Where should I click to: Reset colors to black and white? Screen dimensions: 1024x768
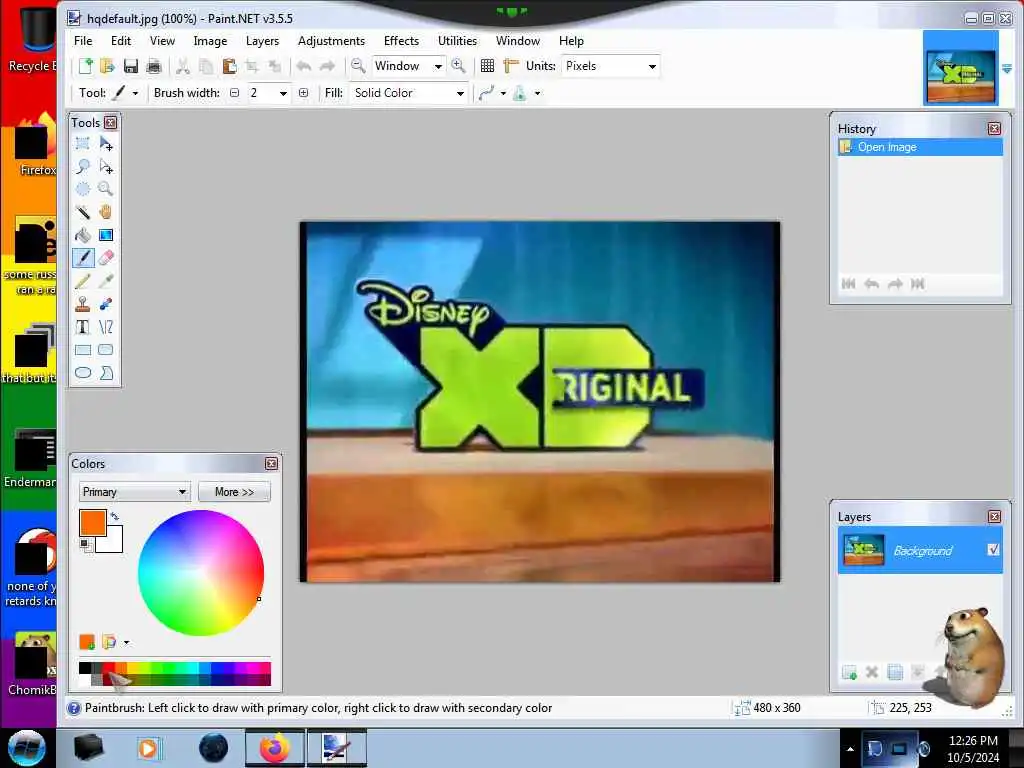tap(85, 545)
